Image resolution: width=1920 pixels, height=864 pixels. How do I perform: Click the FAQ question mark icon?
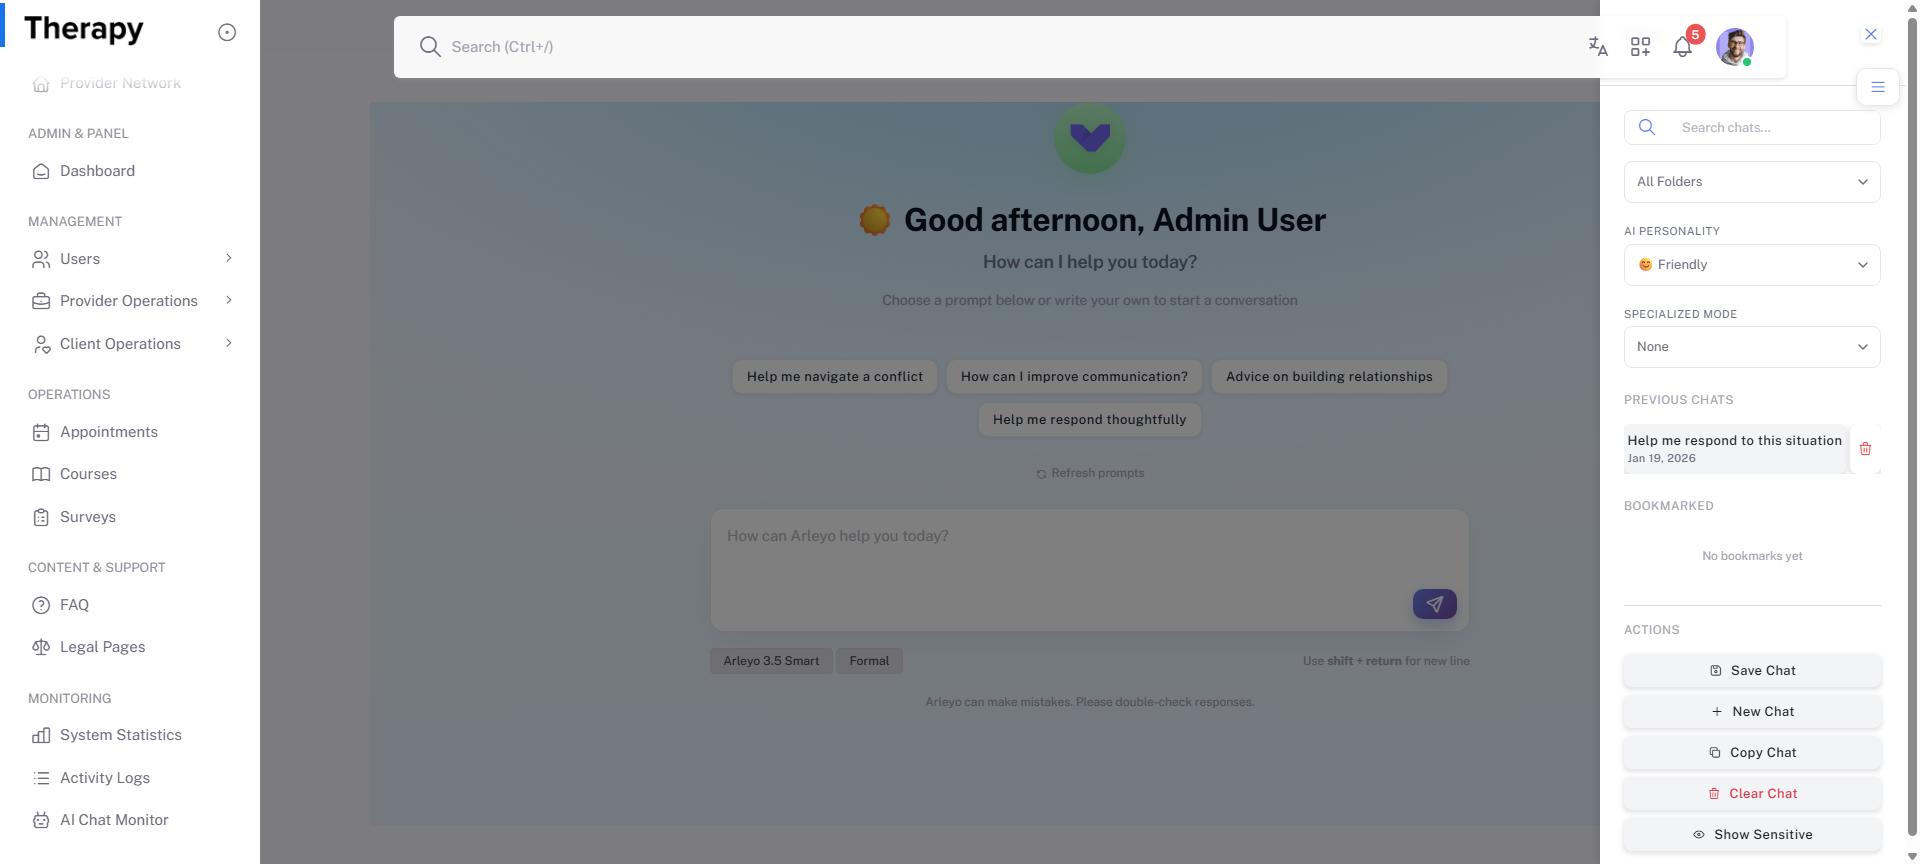pyautogui.click(x=41, y=605)
